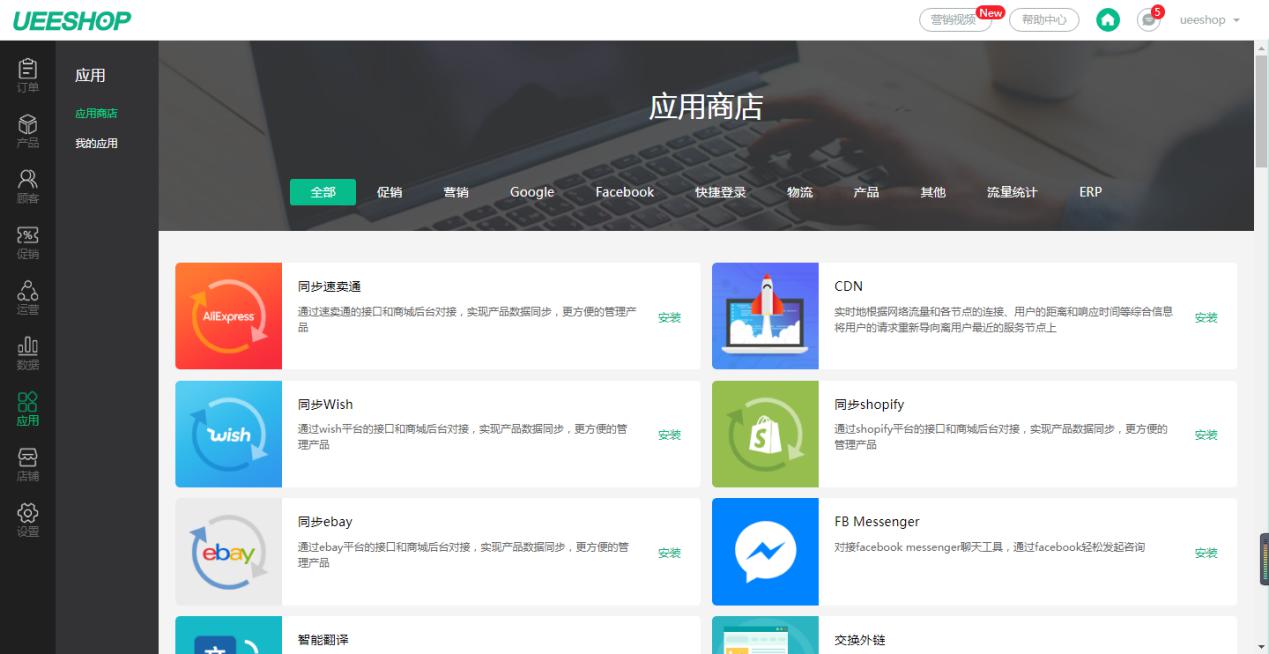Viewport: 1269px width, 654px height.
Task: Select the 流量统计 category tab
Action: 1012,192
